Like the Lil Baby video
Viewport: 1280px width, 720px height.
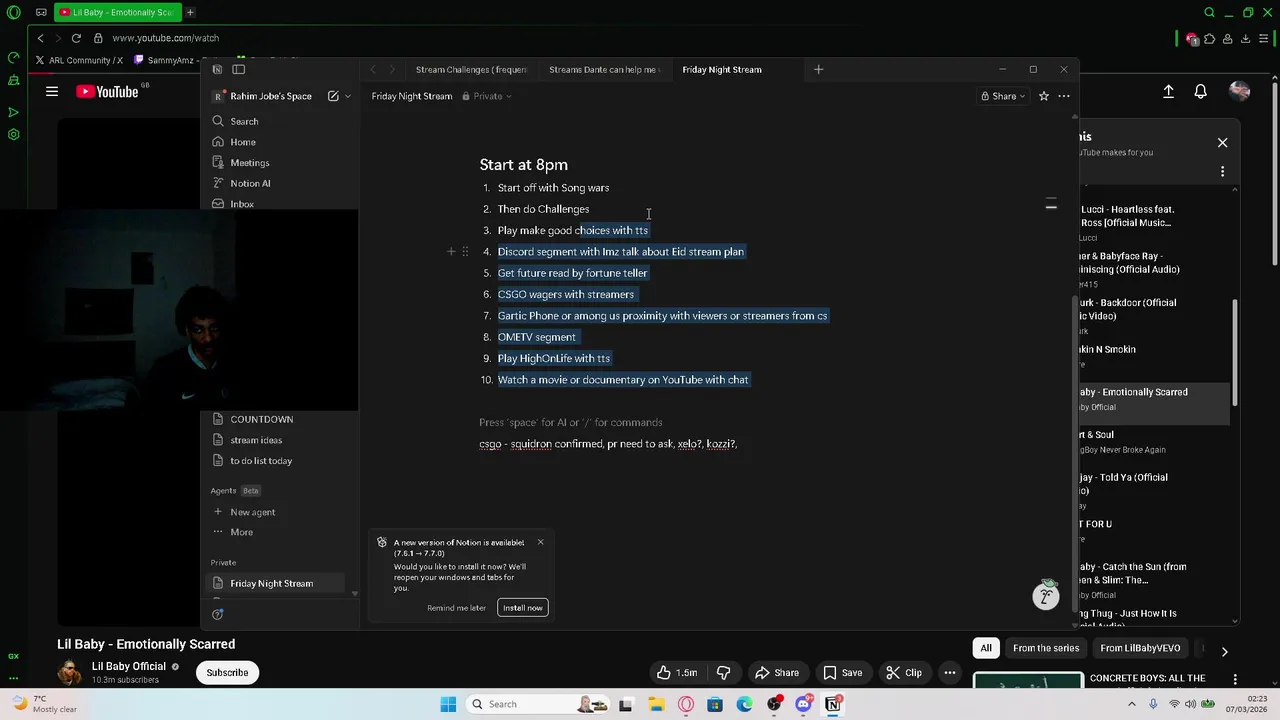[677, 673]
